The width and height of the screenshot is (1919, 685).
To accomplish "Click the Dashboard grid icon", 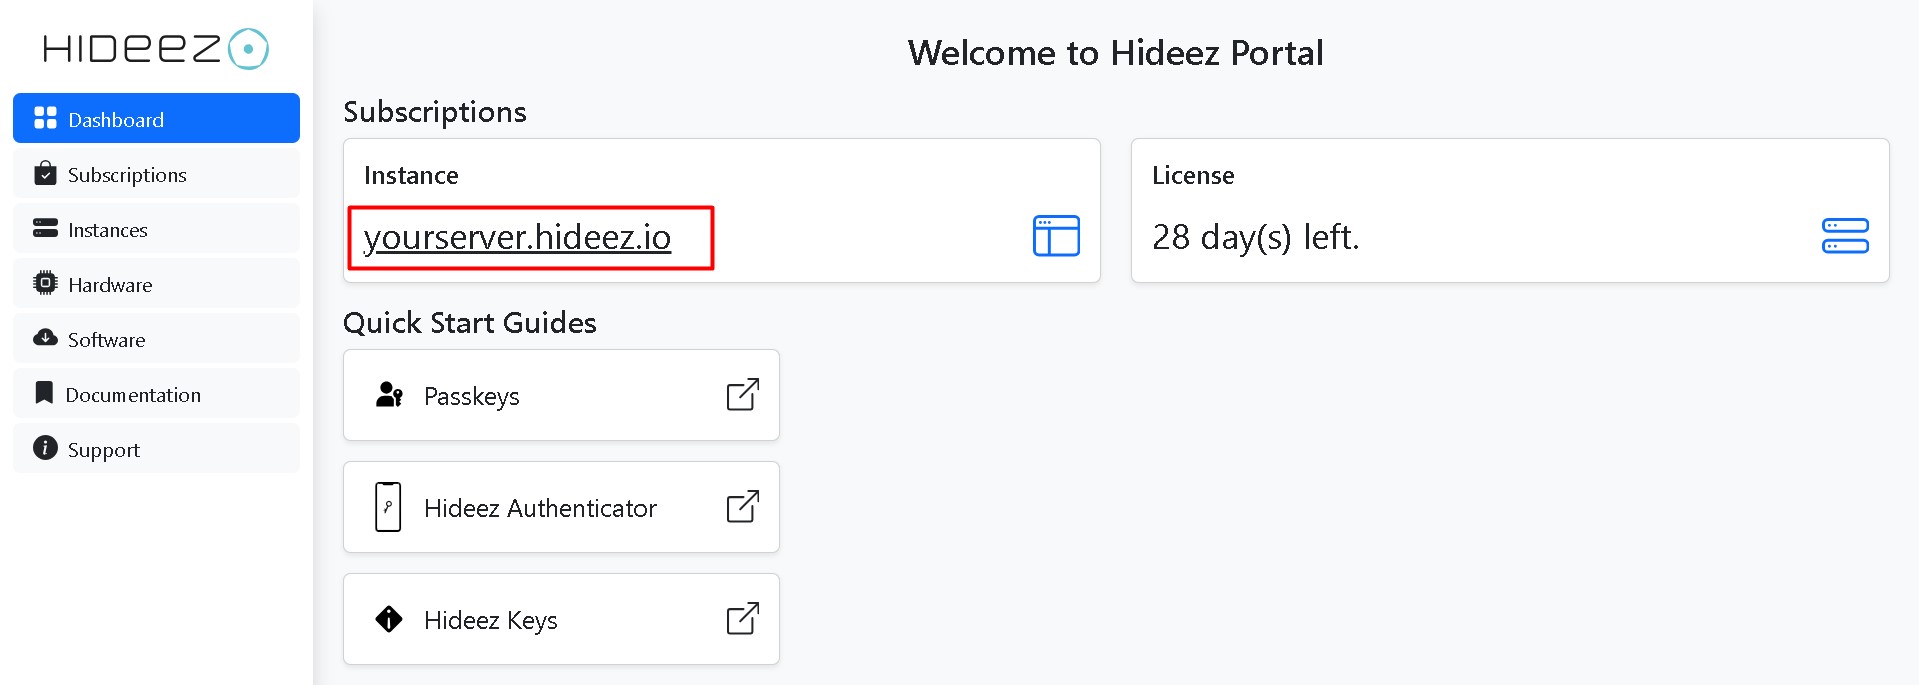I will pyautogui.click(x=45, y=119).
